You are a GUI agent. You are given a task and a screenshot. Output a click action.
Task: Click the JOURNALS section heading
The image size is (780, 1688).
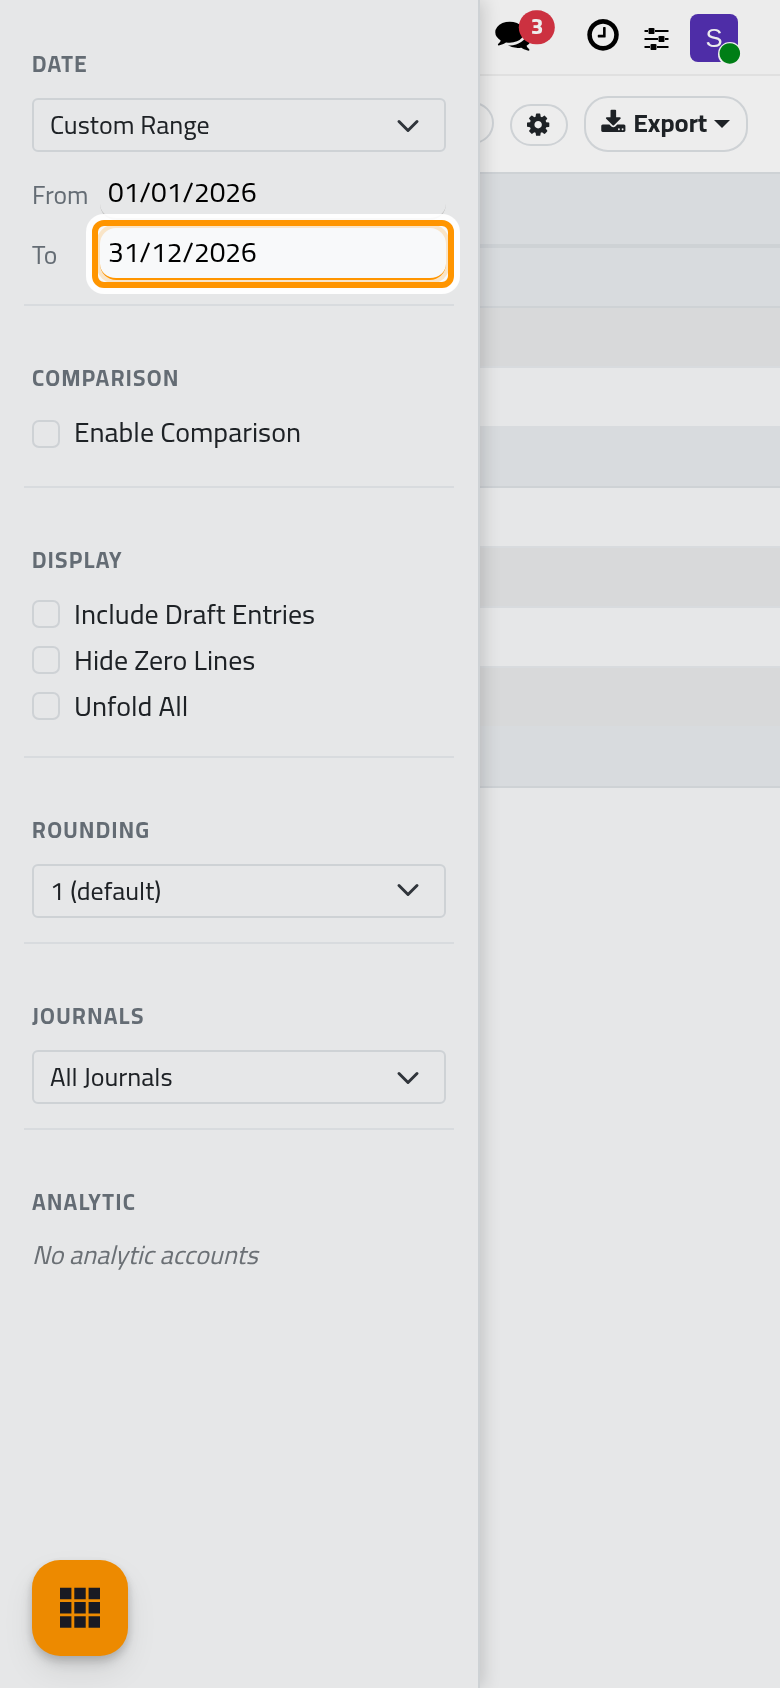(x=88, y=1017)
